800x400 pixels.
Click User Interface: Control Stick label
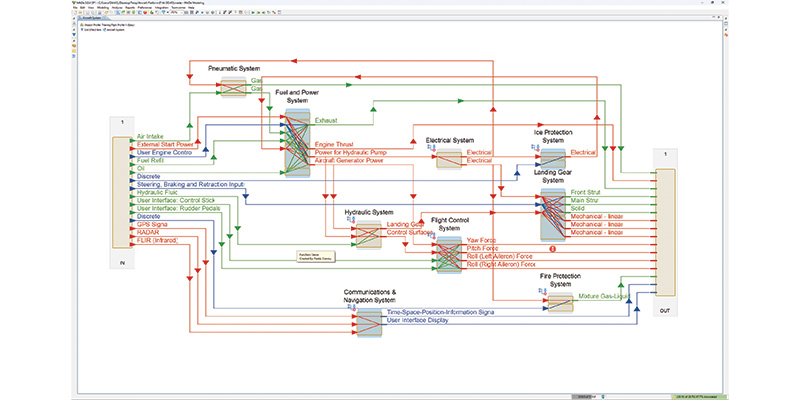tap(176, 200)
